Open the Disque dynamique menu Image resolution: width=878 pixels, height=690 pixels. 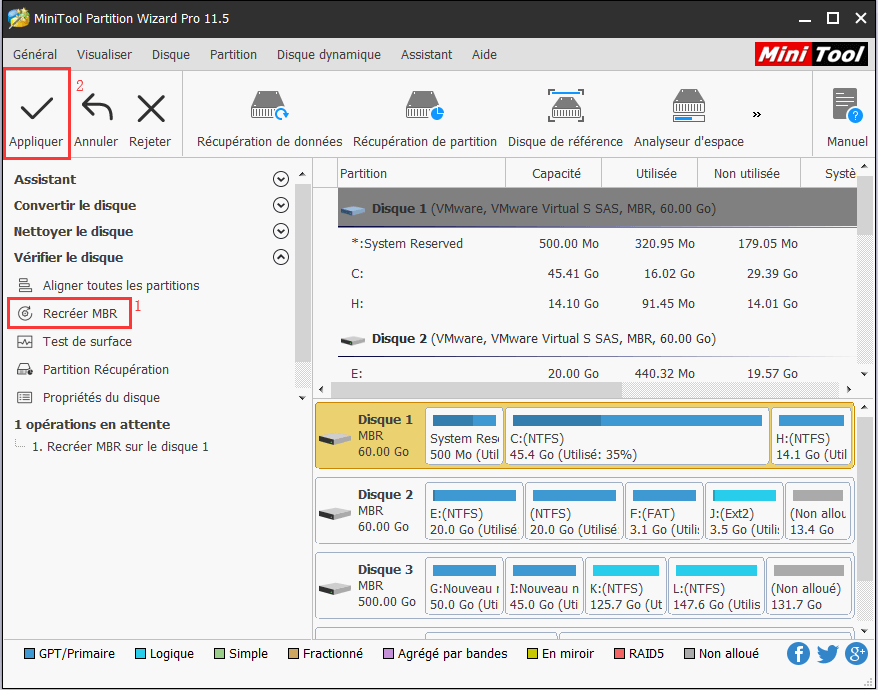pos(329,54)
